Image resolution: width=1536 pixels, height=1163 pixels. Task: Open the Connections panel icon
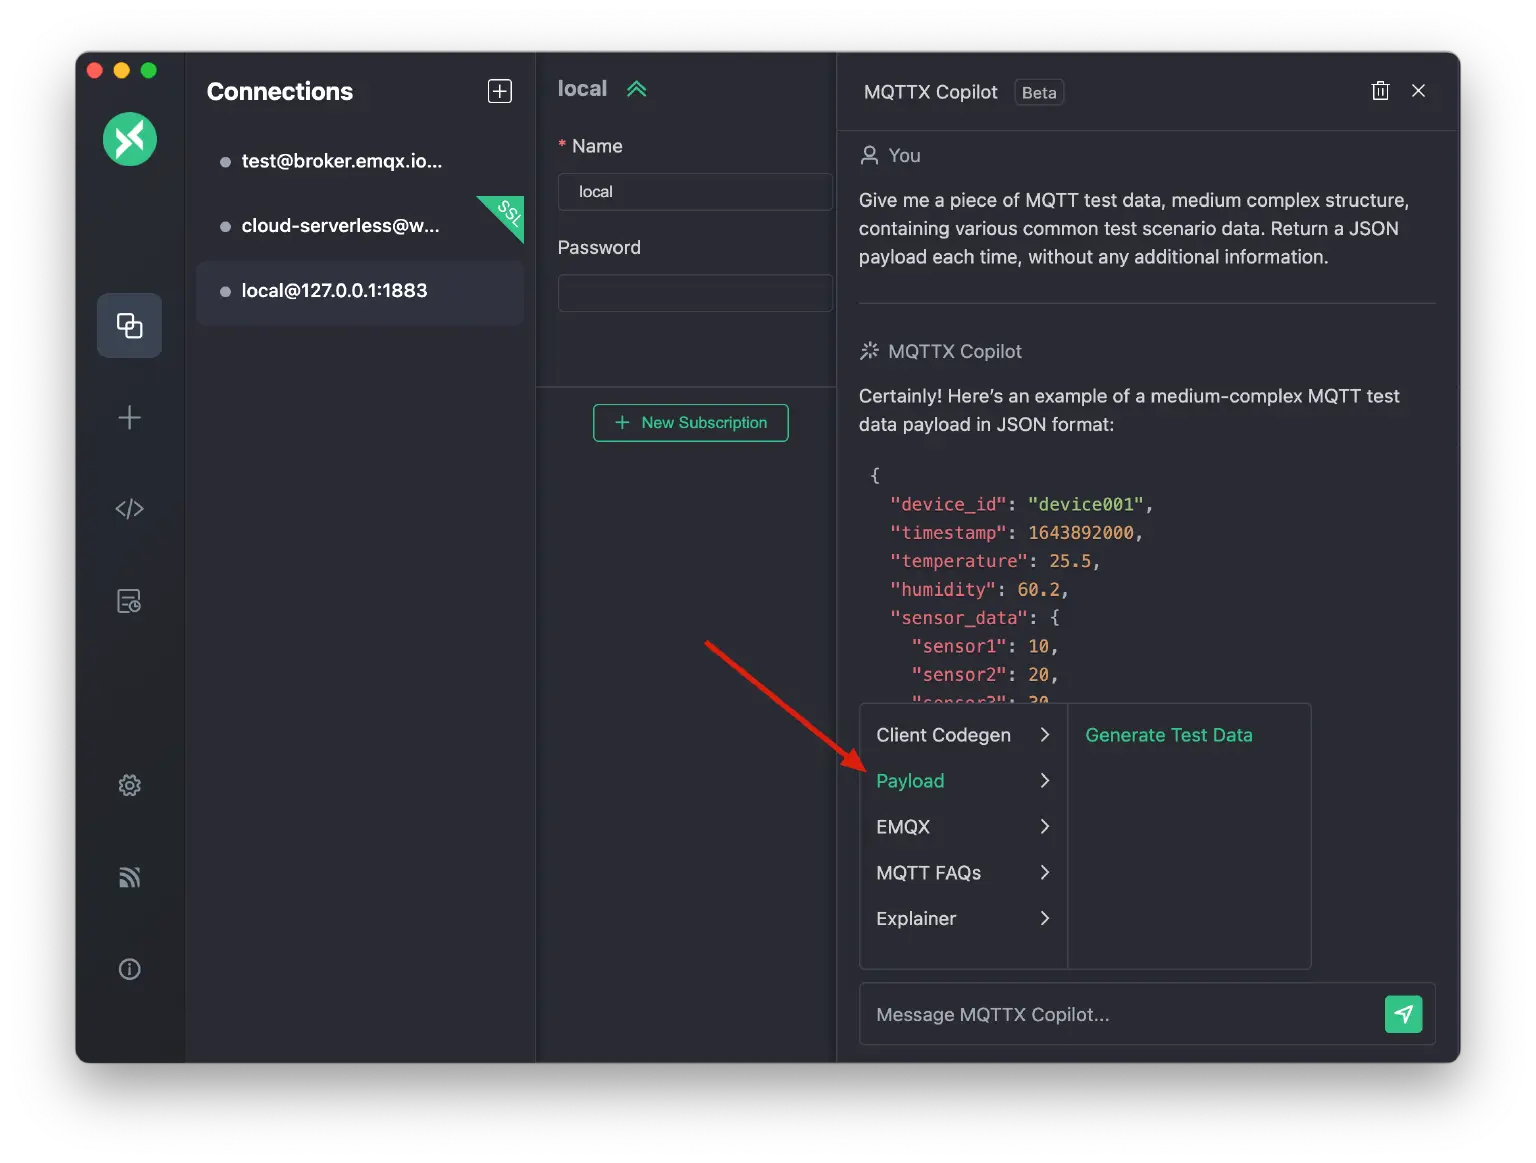129,325
